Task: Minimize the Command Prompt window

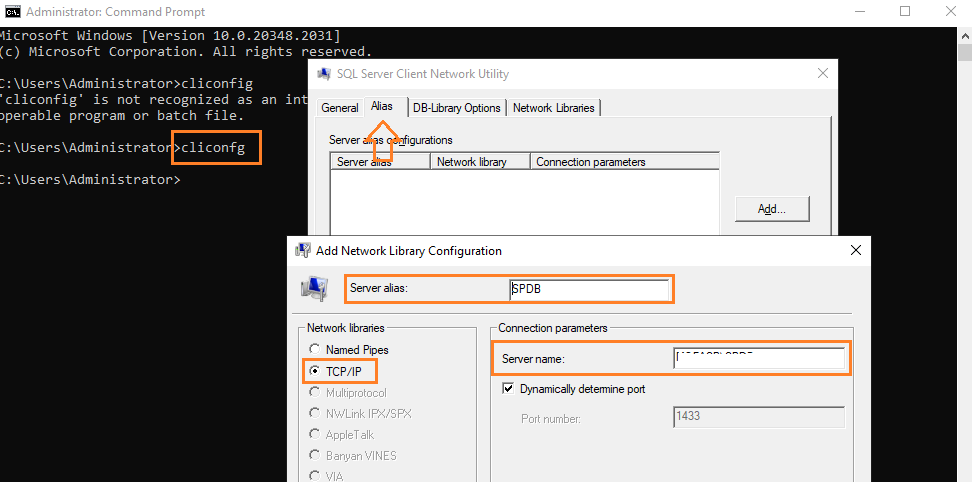Action: (860, 11)
